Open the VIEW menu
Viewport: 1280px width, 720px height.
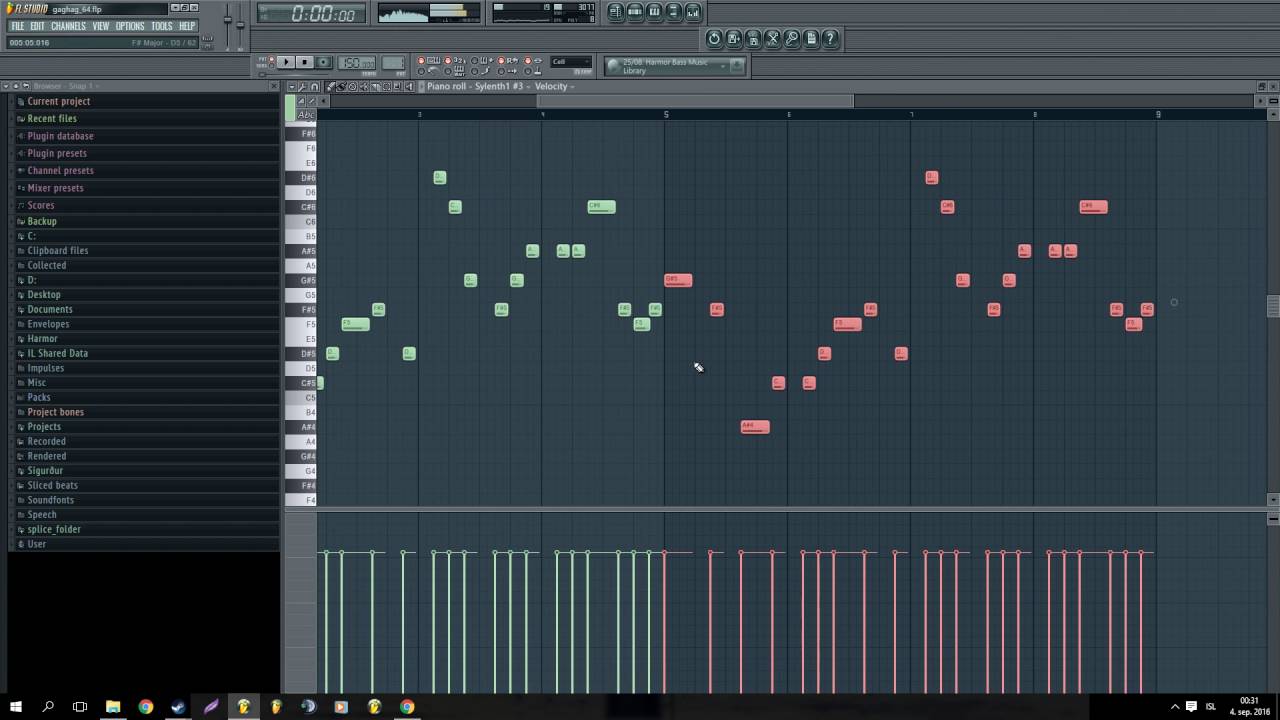tap(101, 26)
